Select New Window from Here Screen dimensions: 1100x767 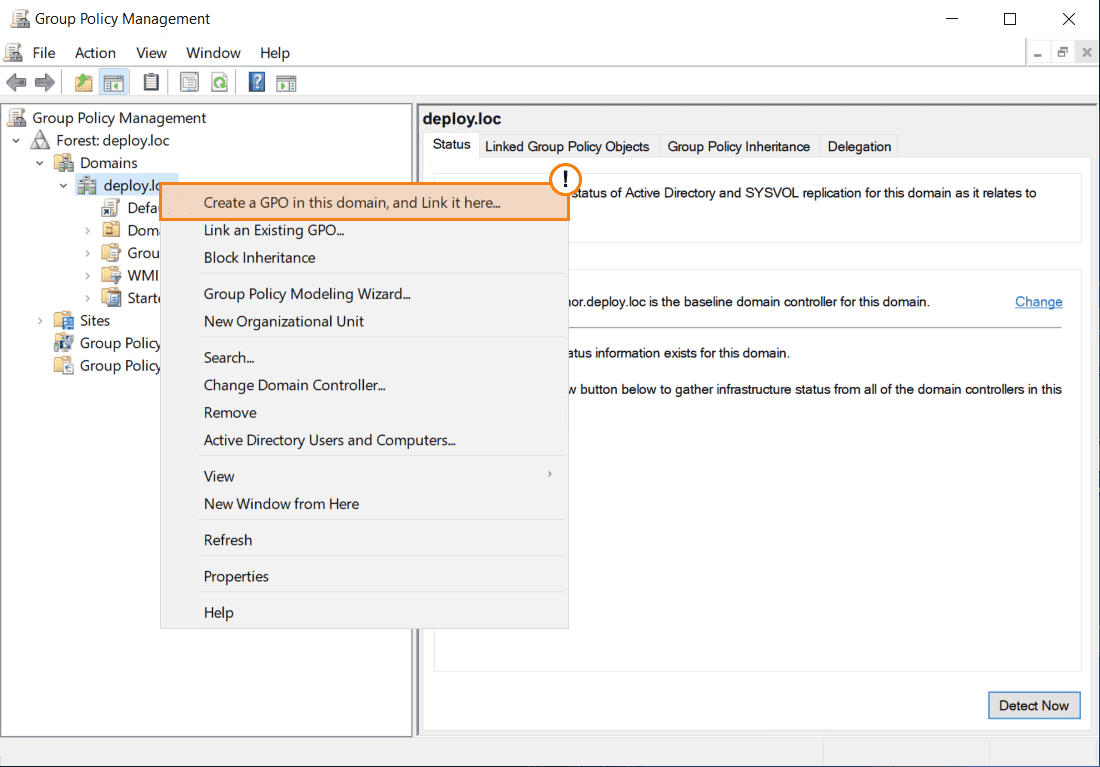(x=364, y=504)
